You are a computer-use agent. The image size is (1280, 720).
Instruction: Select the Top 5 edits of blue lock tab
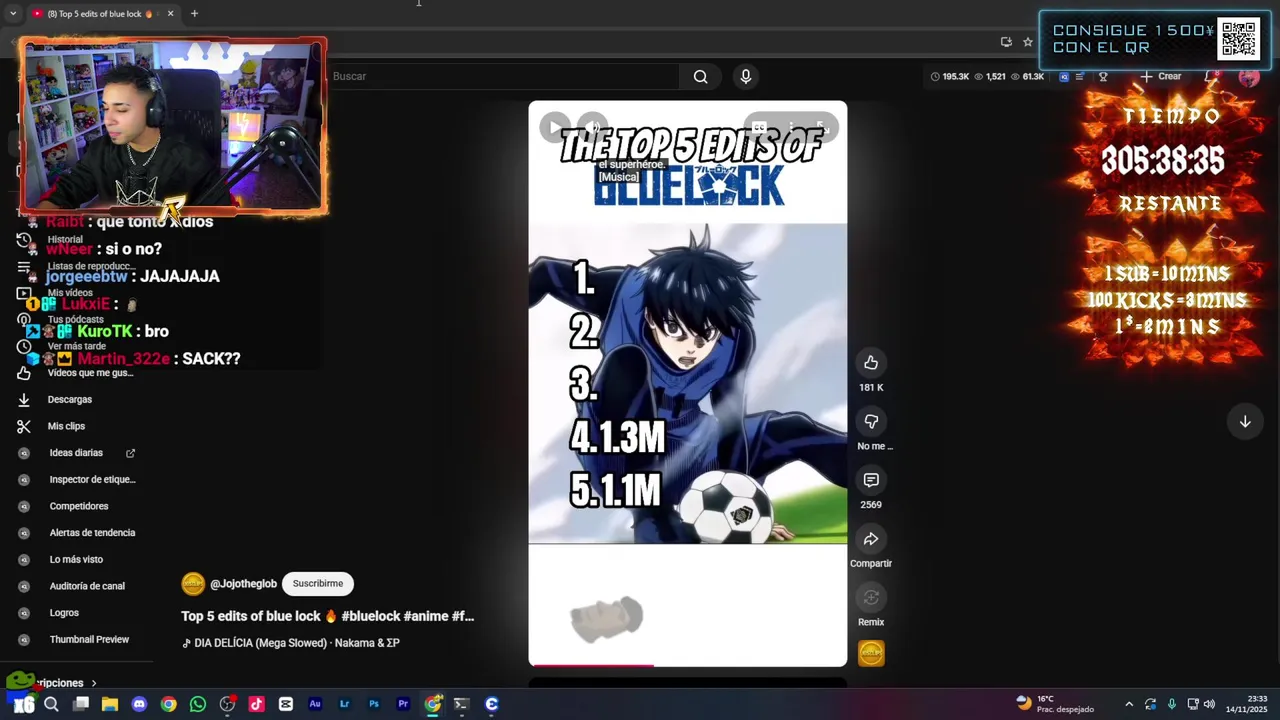click(100, 14)
